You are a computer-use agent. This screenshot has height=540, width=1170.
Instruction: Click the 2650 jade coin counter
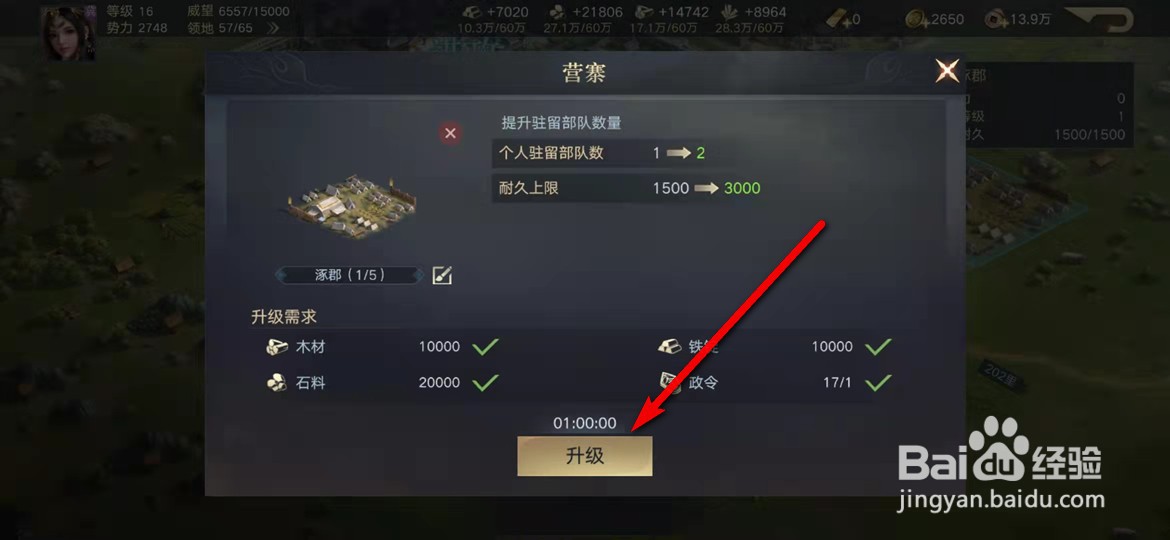pos(934,19)
